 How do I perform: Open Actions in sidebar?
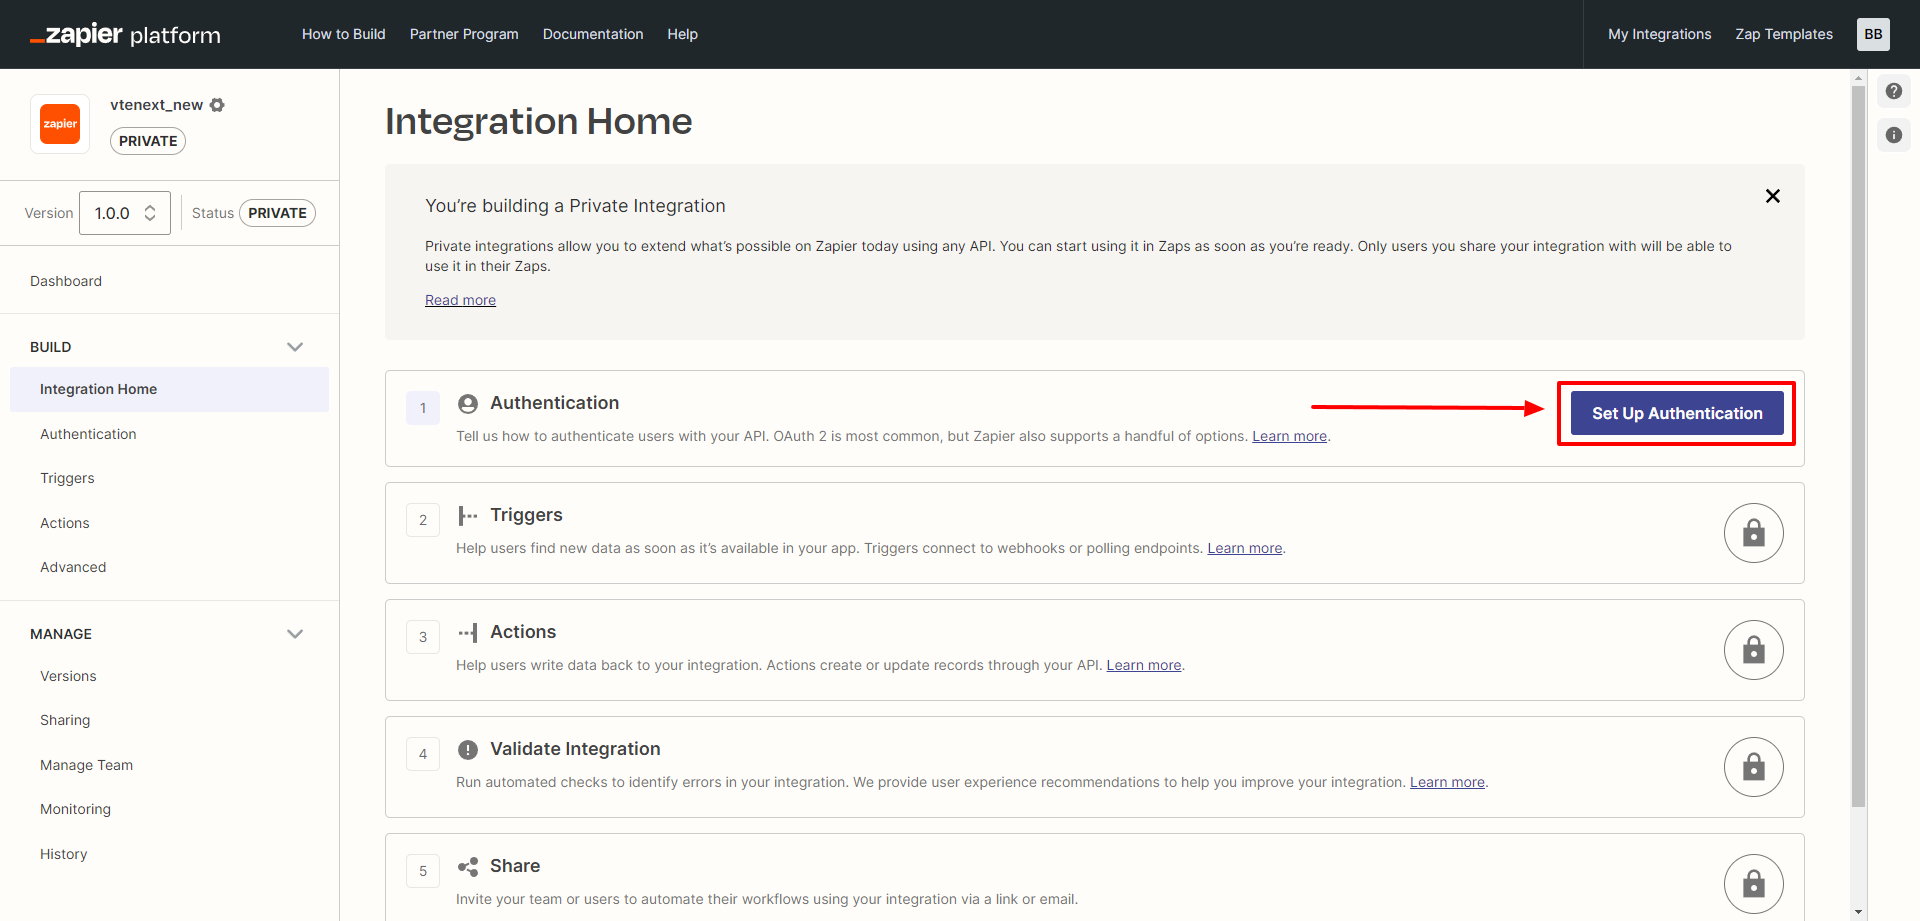[x=65, y=523]
